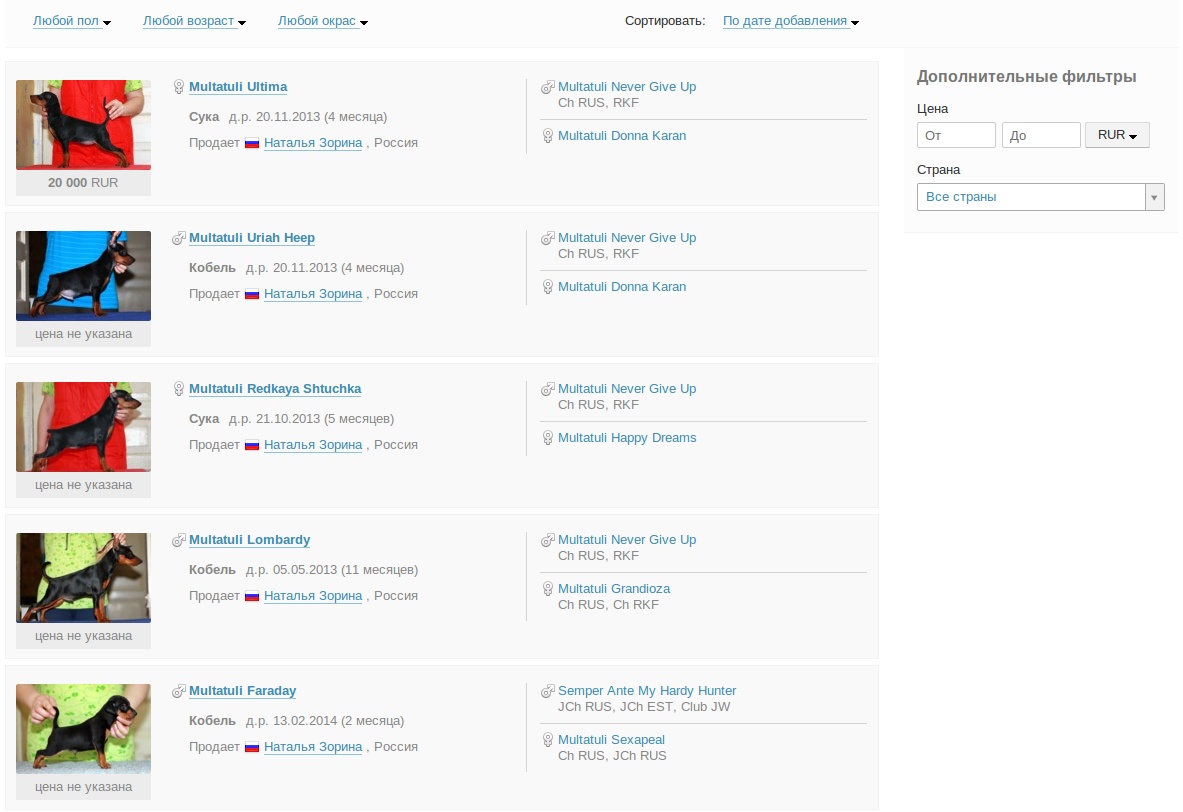Click the female icon beside Multatuli Grandioza
This screenshot has width=1183, height=812.
pyautogui.click(x=548, y=589)
